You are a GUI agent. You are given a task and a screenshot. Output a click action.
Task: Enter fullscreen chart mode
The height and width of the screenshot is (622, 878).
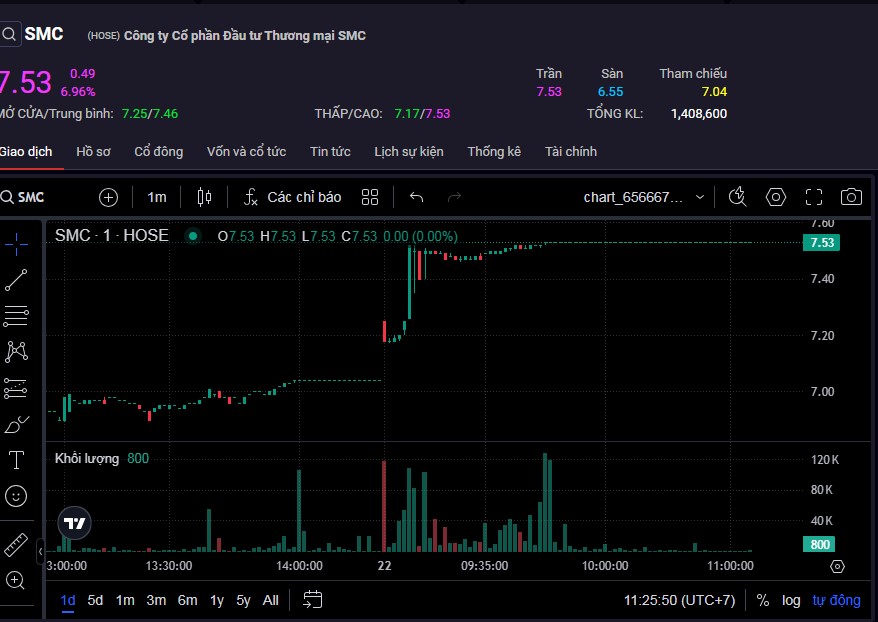(x=814, y=197)
